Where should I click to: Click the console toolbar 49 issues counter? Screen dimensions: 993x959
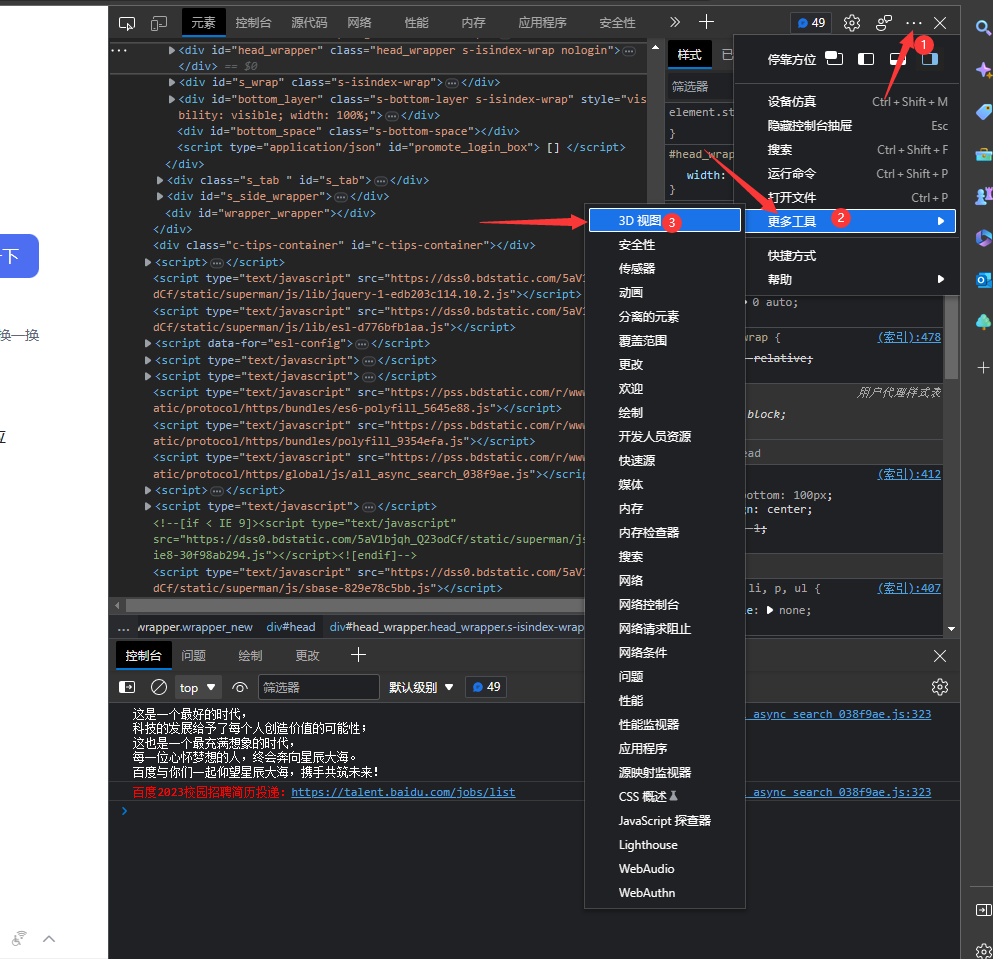click(x=486, y=687)
